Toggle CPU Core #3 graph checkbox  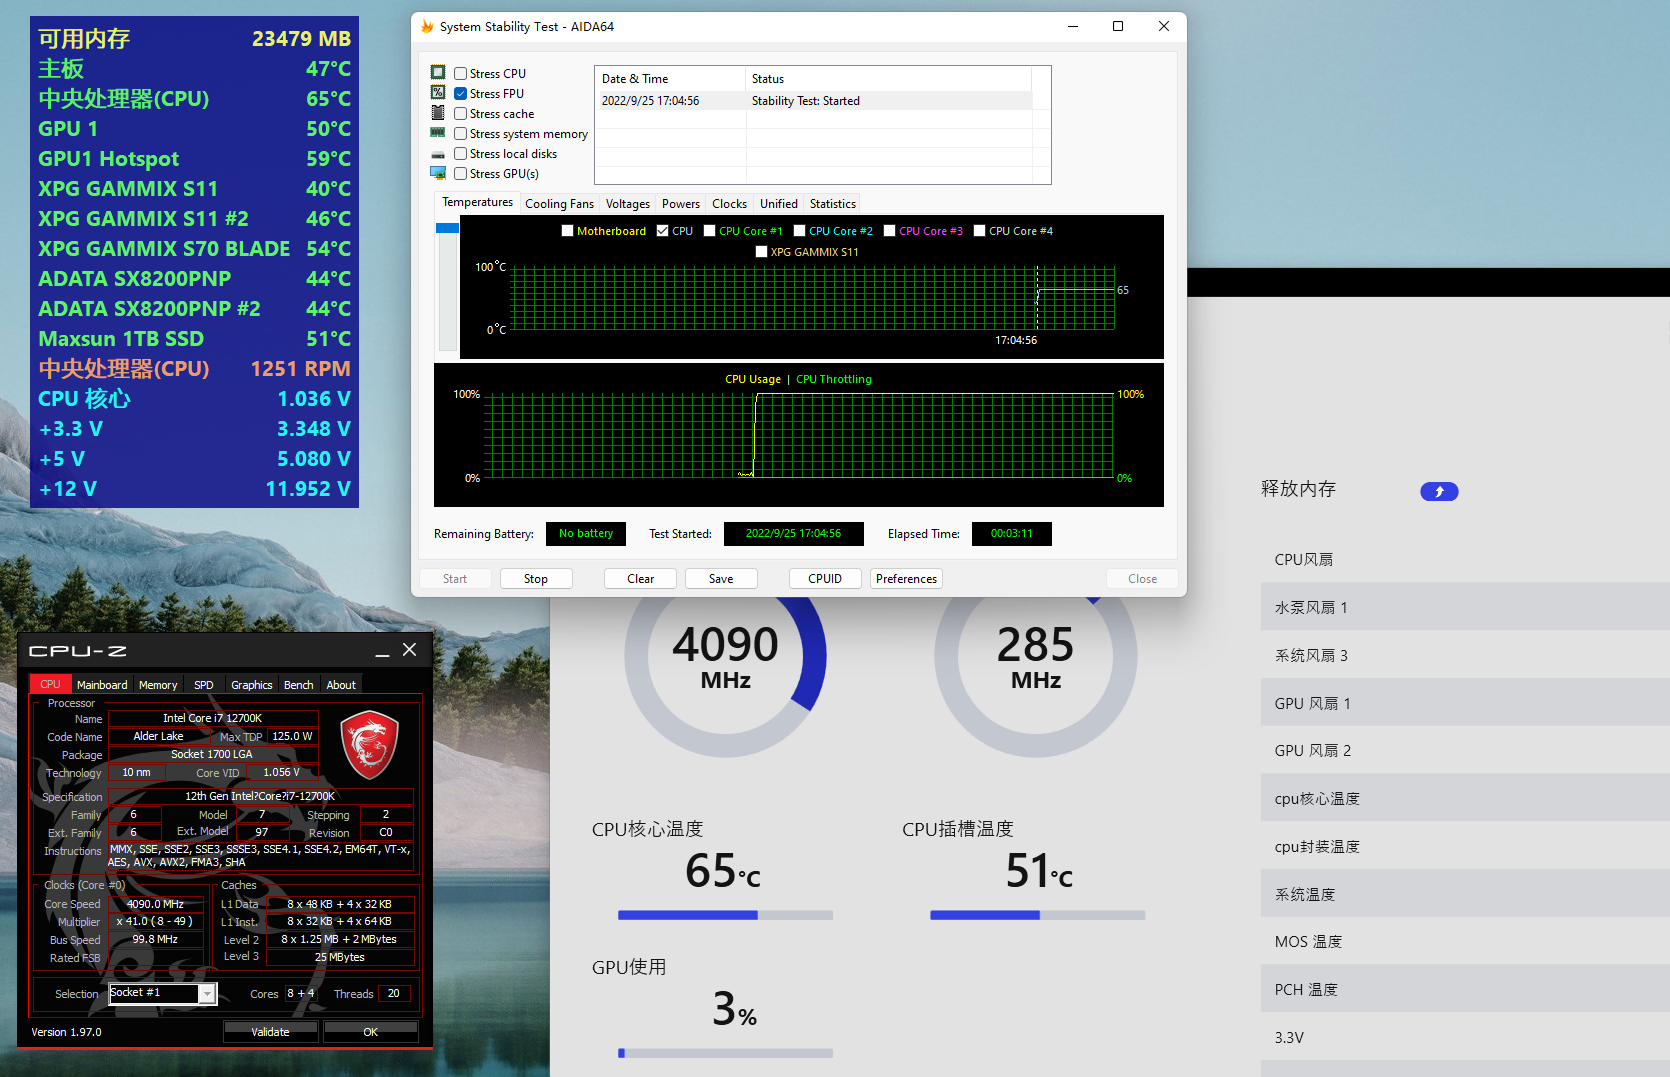pyautogui.click(x=889, y=231)
